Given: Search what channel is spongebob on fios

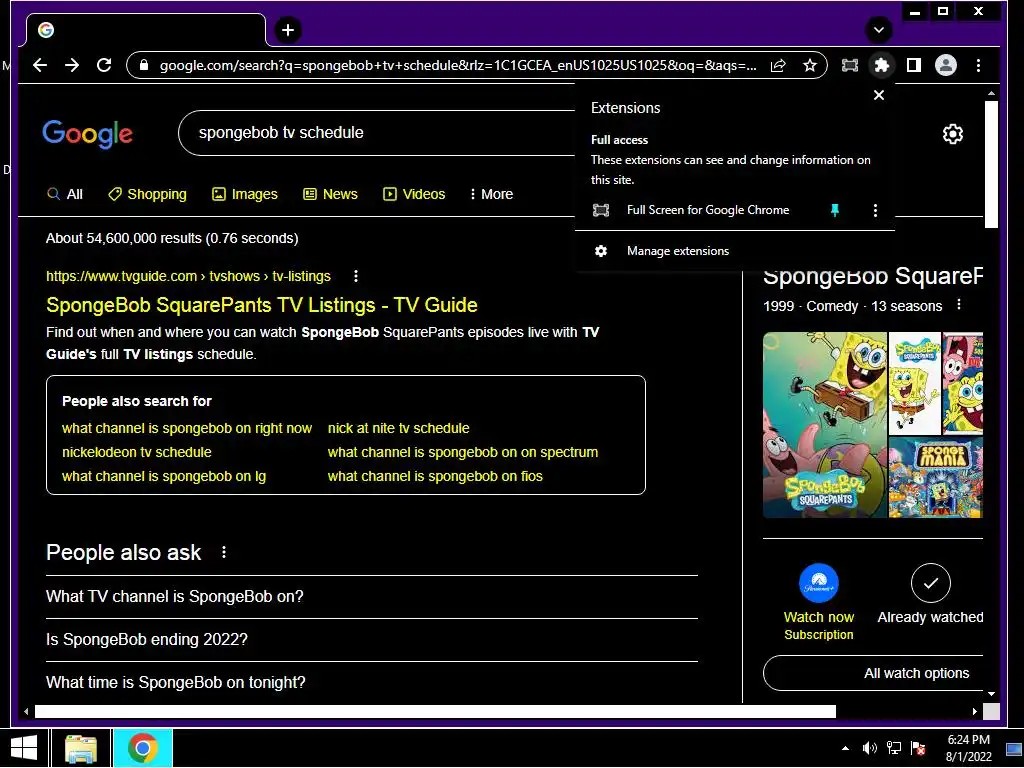Looking at the screenshot, I should 435,476.
